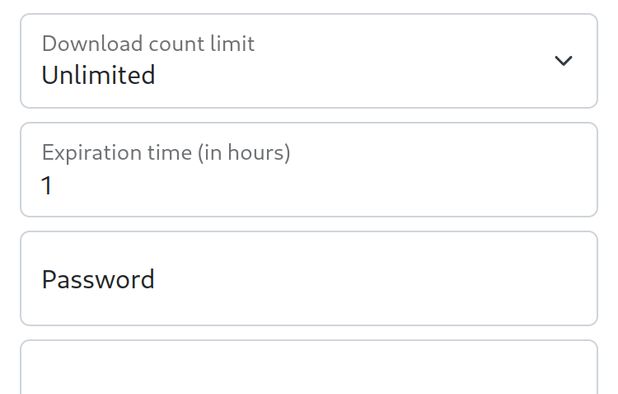The height and width of the screenshot is (394, 618).
Task: Focus the Password input field
Action: (309, 278)
